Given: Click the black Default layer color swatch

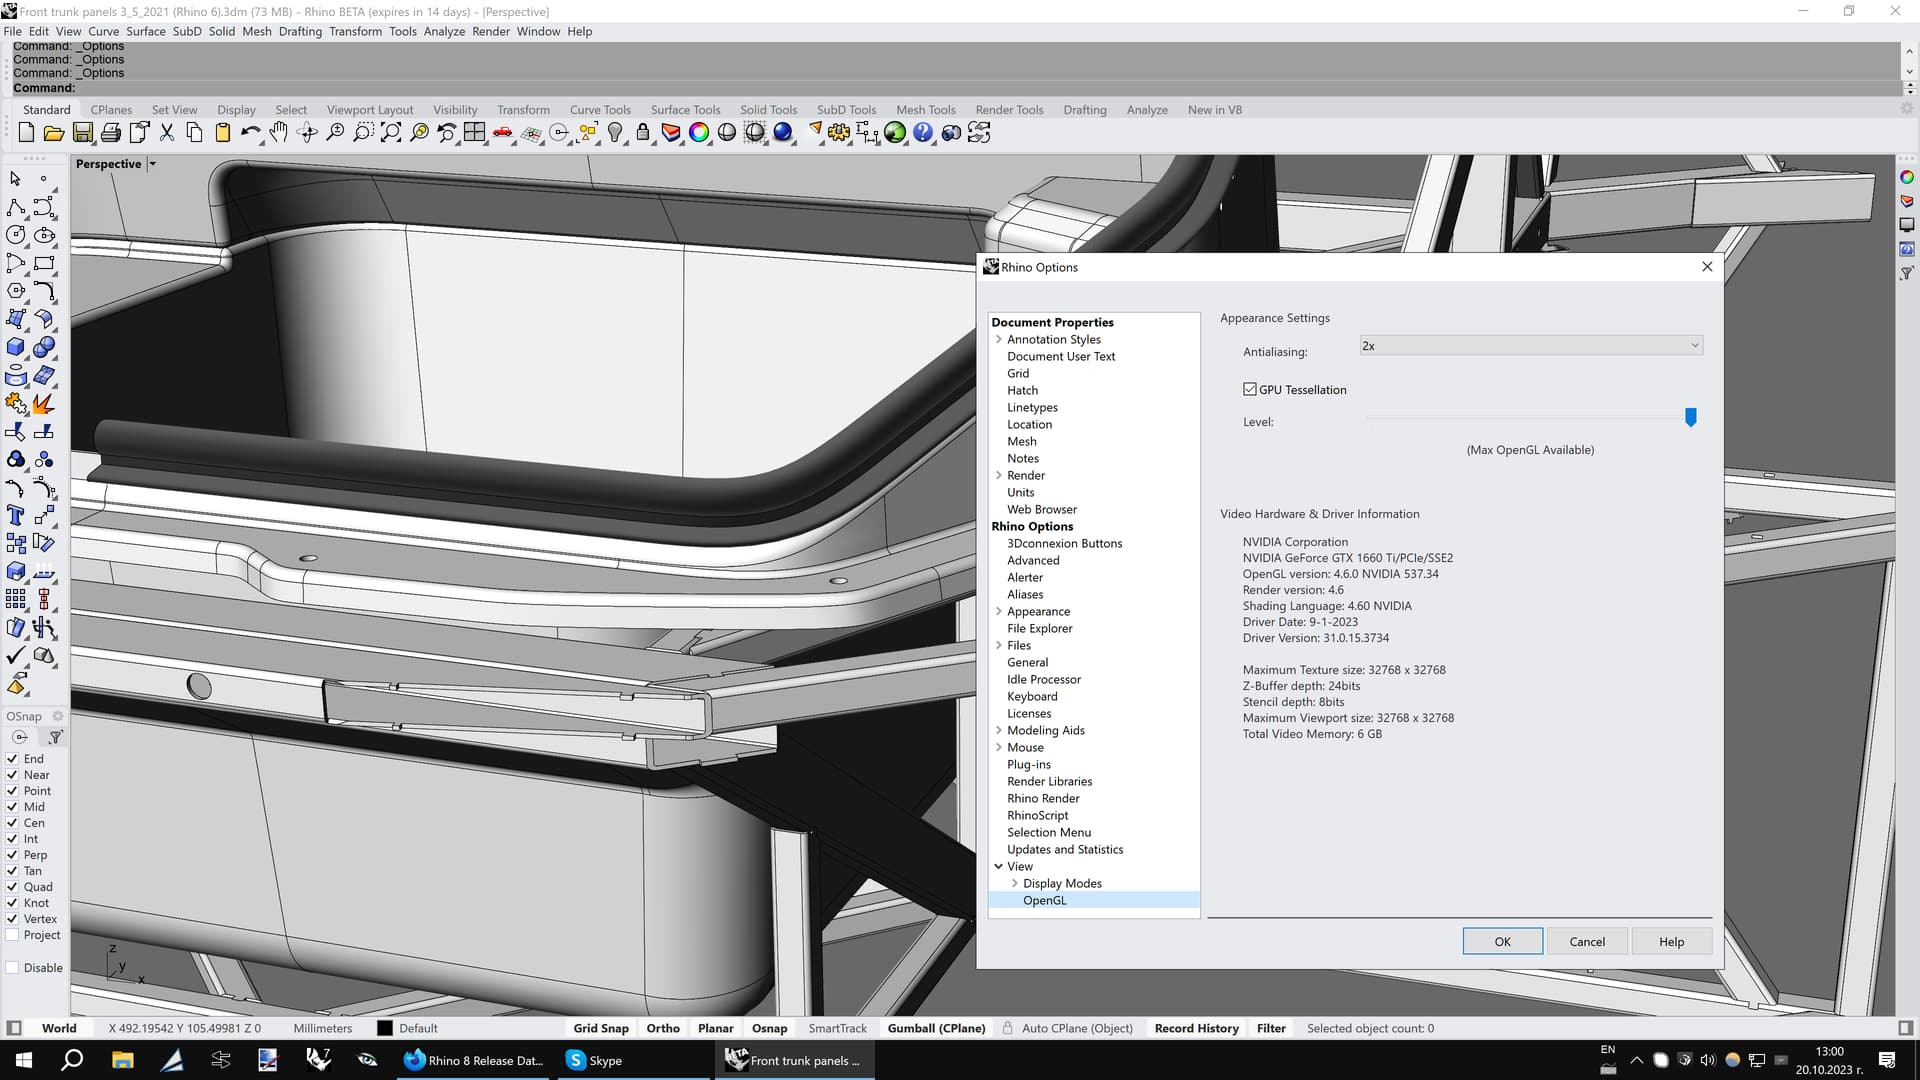Looking at the screenshot, I should click(385, 1029).
